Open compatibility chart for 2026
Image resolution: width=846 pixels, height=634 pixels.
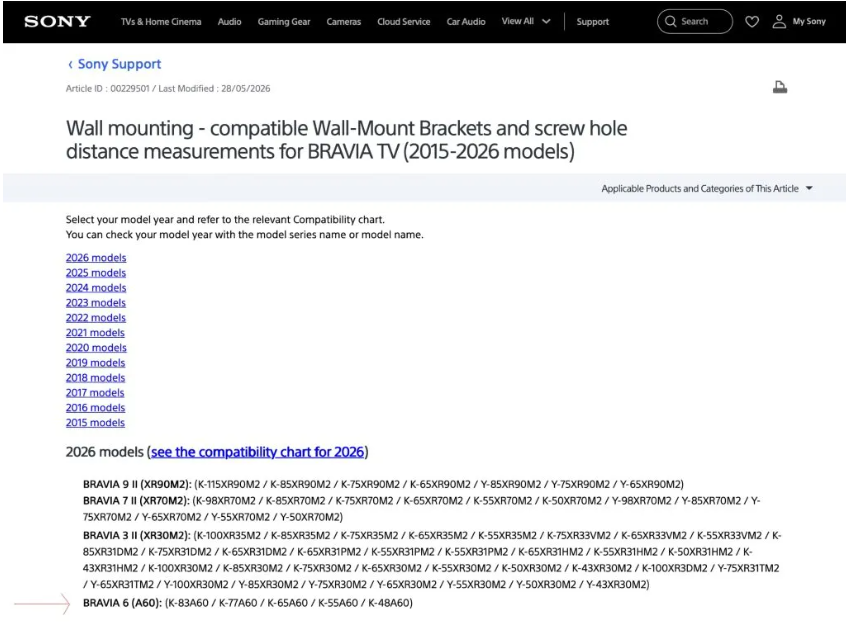(x=257, y=452)
